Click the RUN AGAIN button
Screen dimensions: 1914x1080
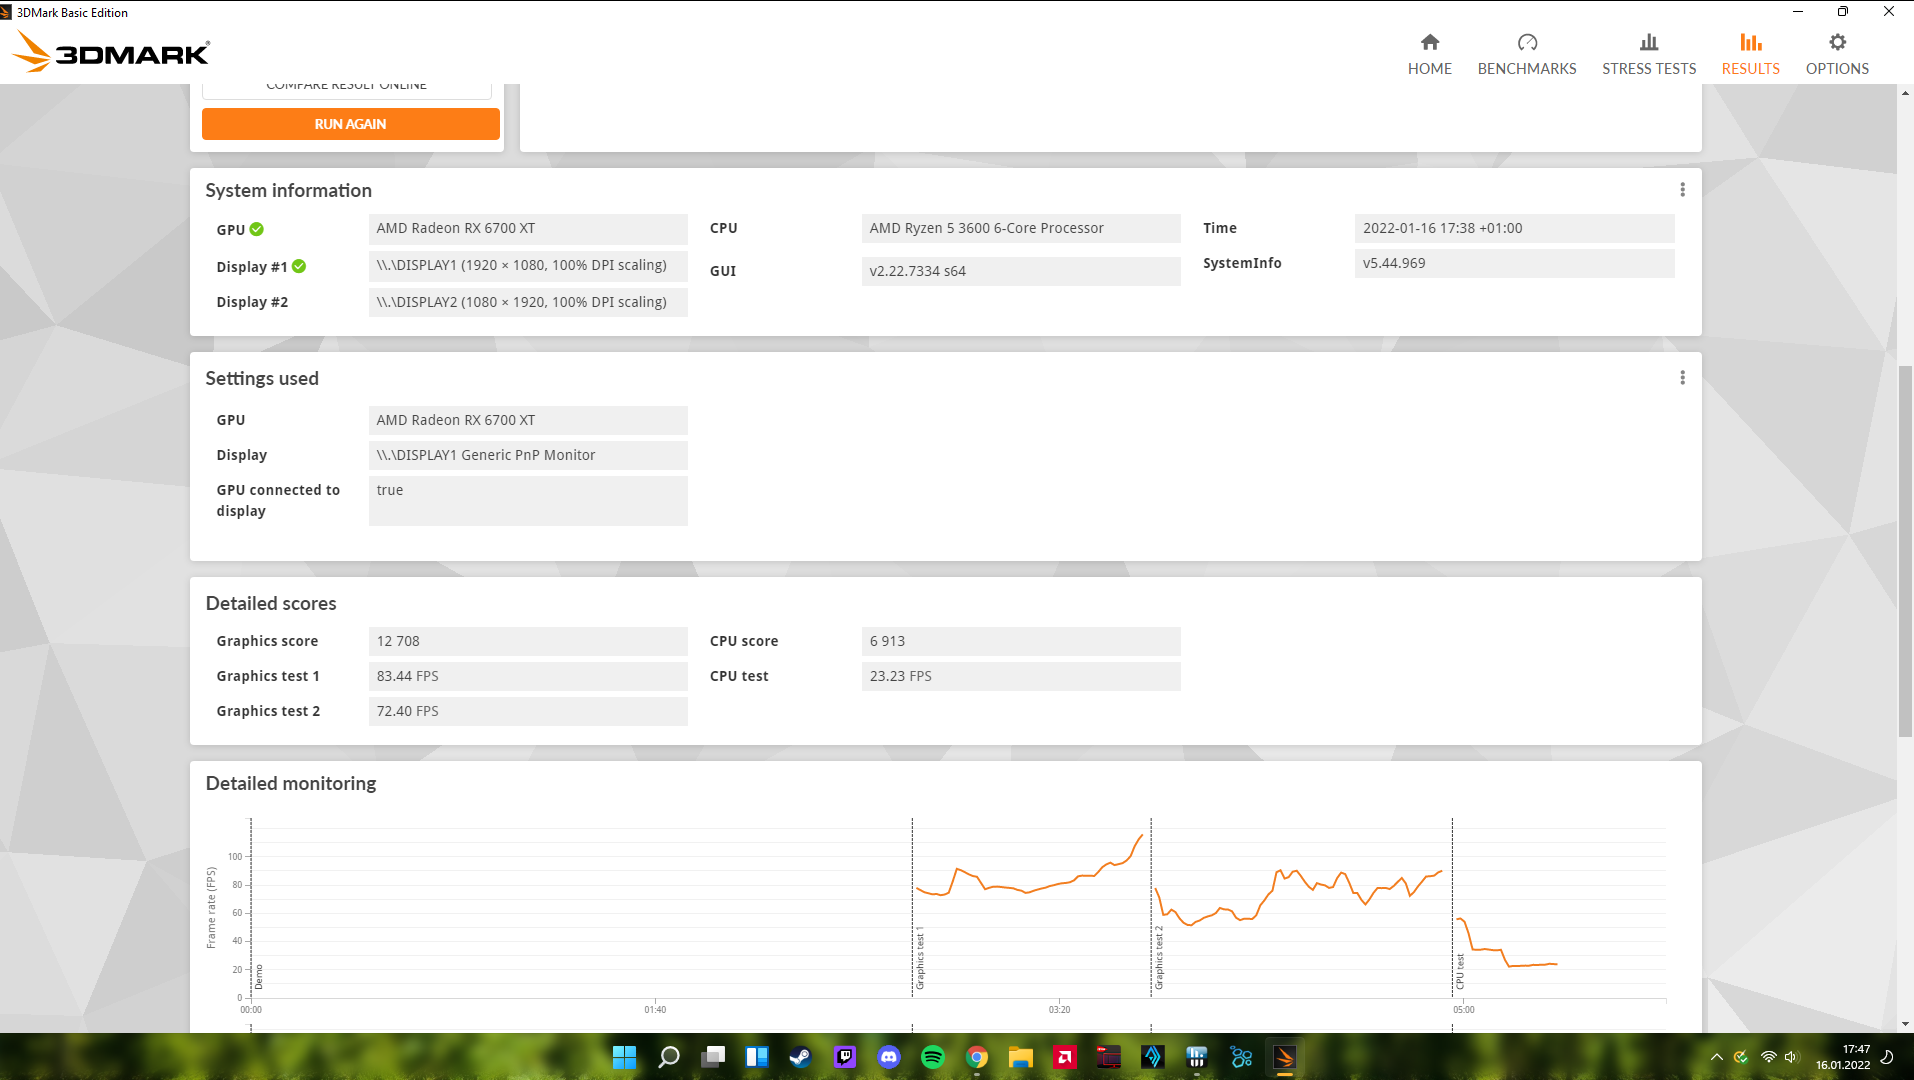[350, 124]
